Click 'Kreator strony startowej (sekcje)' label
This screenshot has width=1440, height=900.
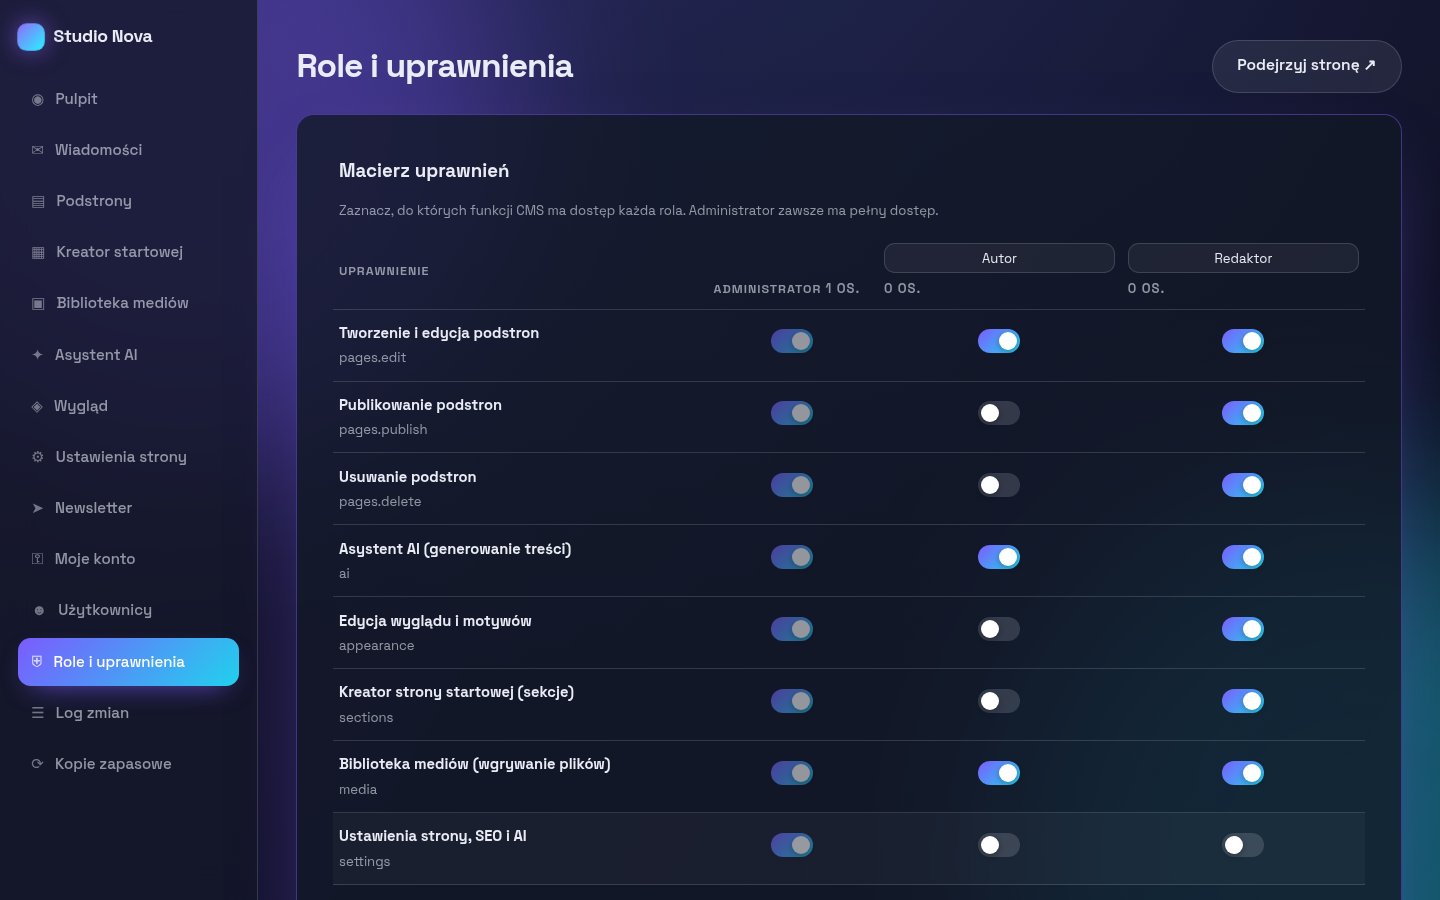click(x=456, y=692)
